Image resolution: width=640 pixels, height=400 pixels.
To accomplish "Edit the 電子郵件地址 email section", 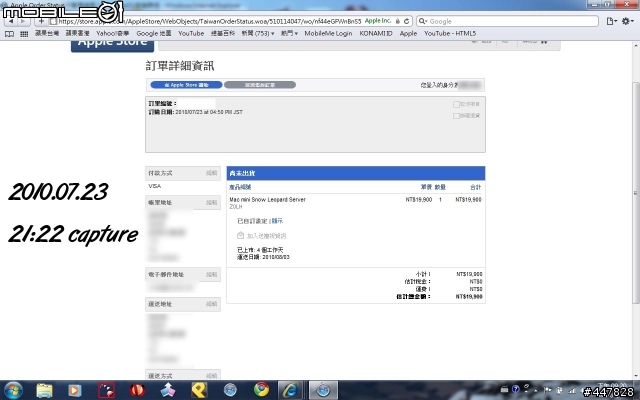I will [x=211, y=275].
